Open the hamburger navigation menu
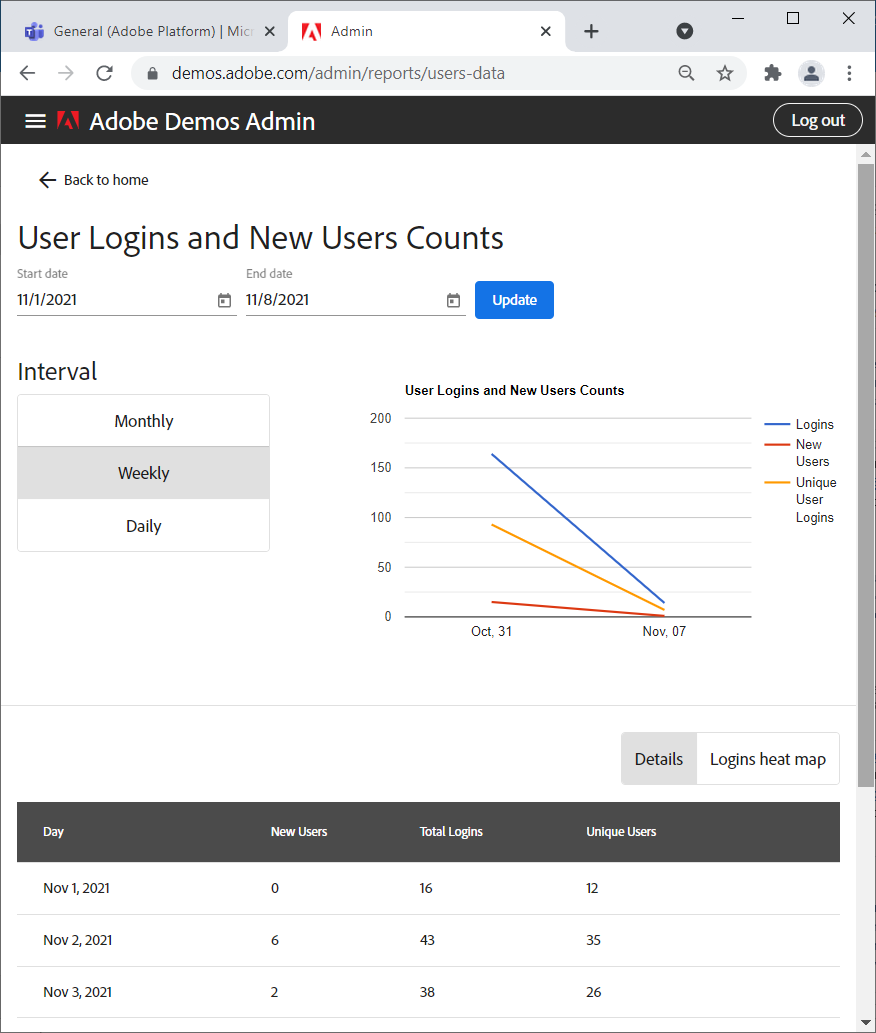Screen dimensions: 876x1033 pos(35,121)
